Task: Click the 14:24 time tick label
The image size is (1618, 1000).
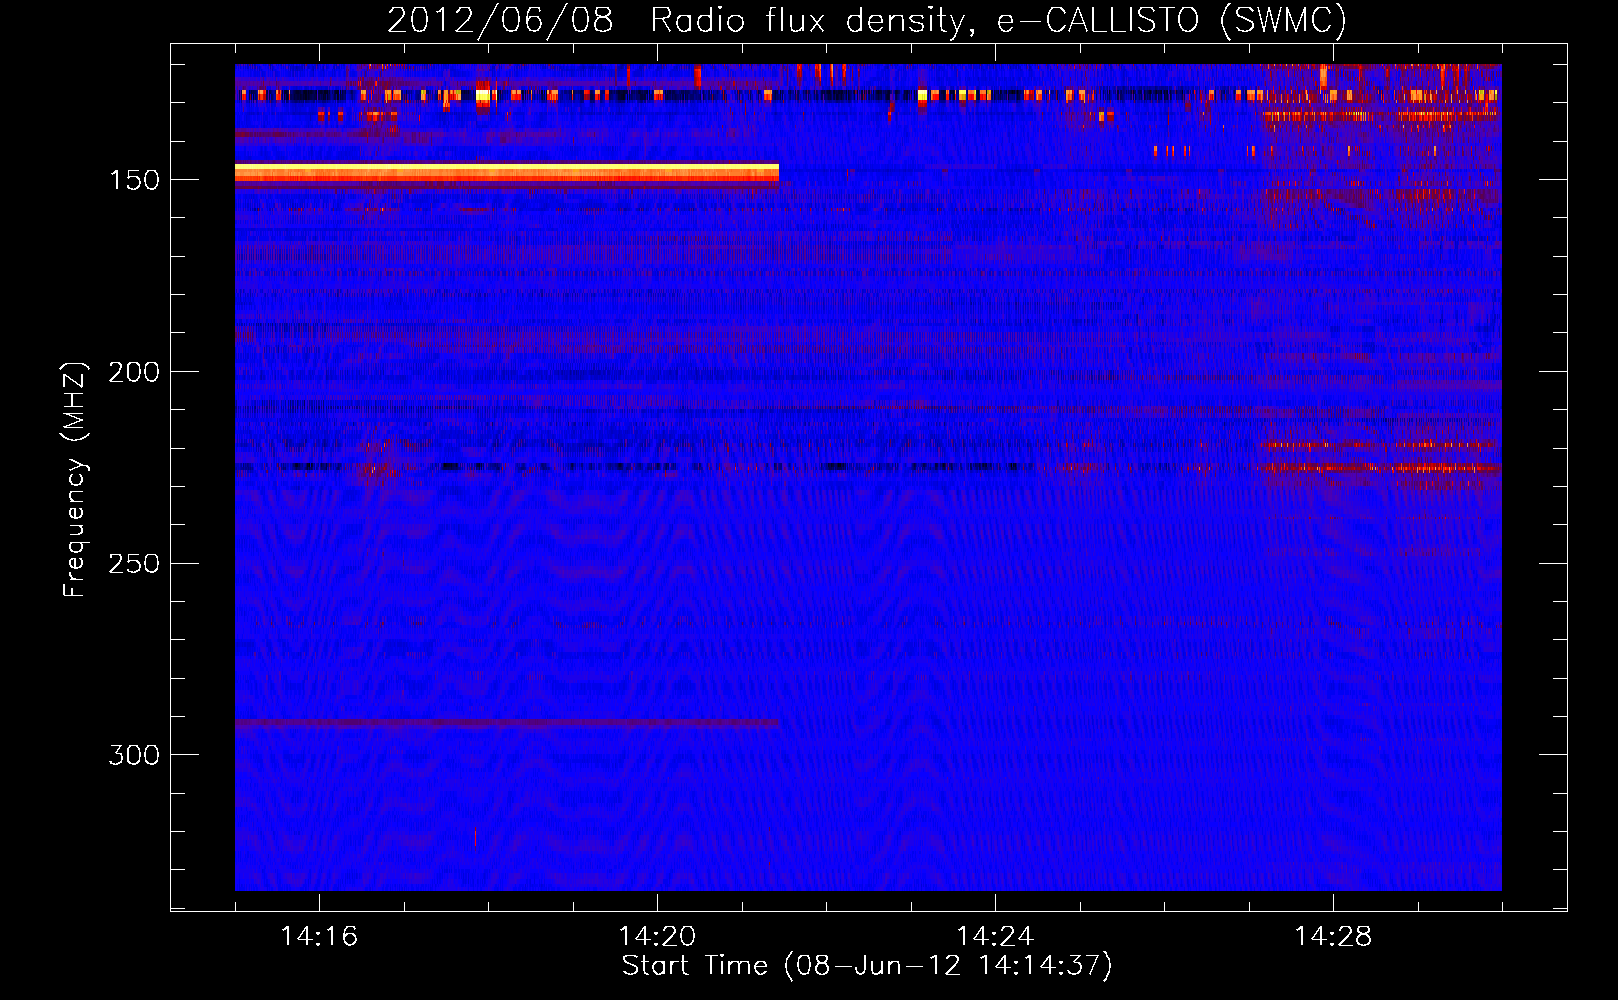Action: pos(995,937)
